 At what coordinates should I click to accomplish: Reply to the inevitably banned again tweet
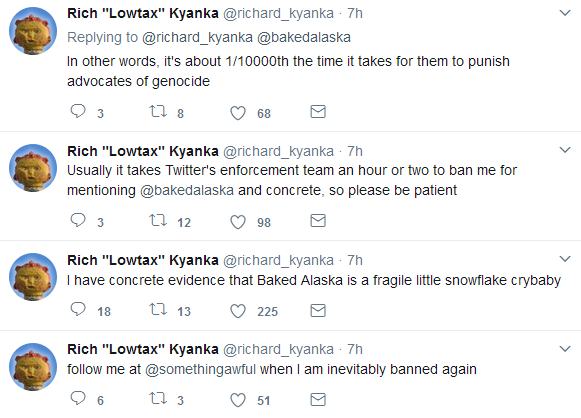tap(78, 398)
